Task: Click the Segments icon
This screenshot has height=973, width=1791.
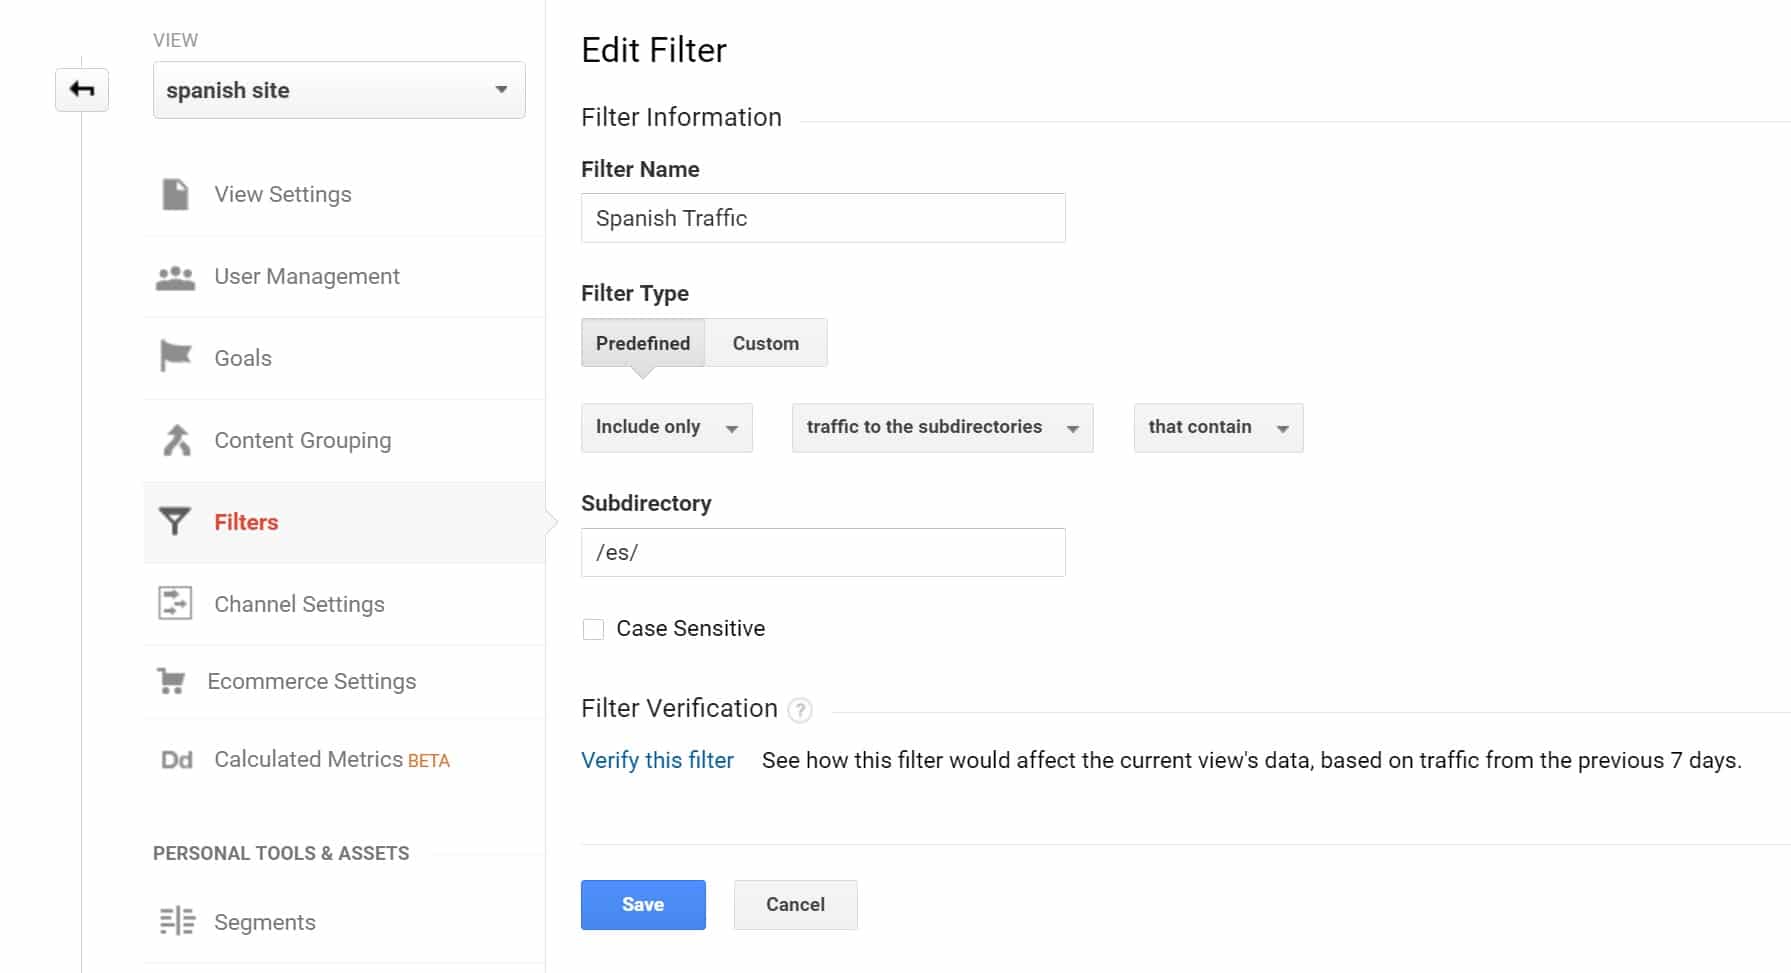Action: (x=177, y=921)
